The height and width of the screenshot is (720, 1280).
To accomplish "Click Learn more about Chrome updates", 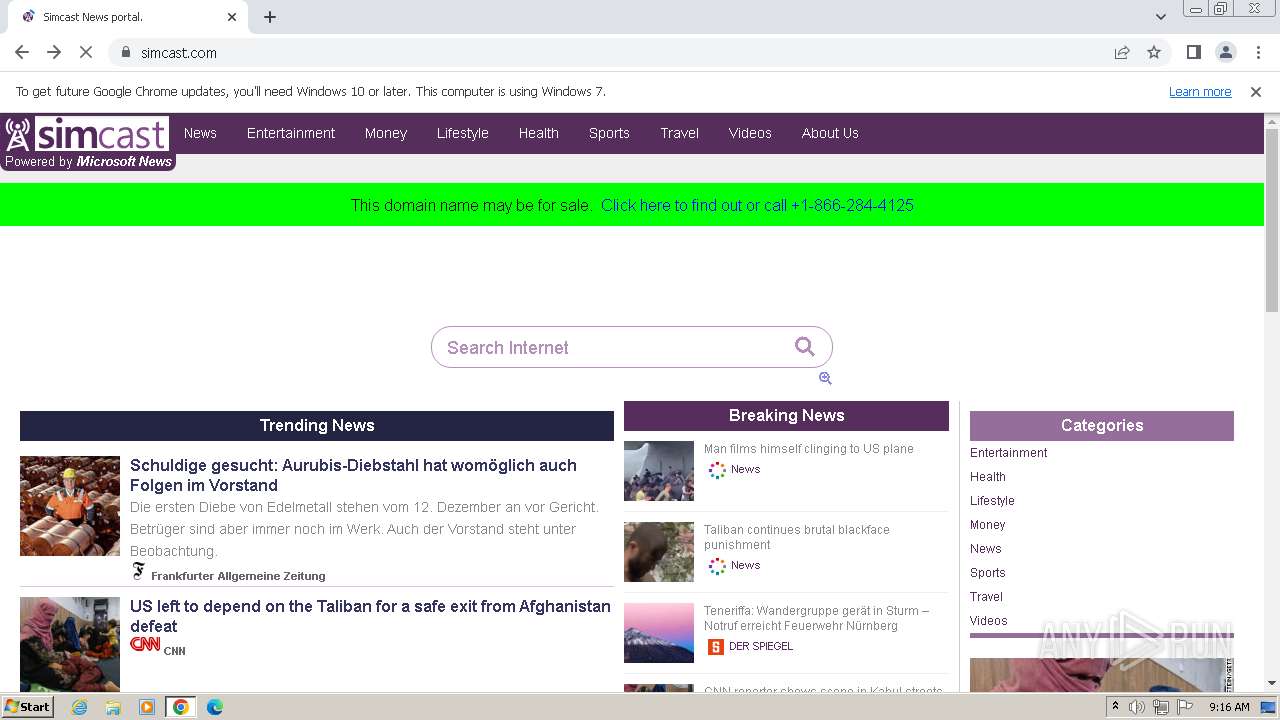I will (x=1200, y=91).
